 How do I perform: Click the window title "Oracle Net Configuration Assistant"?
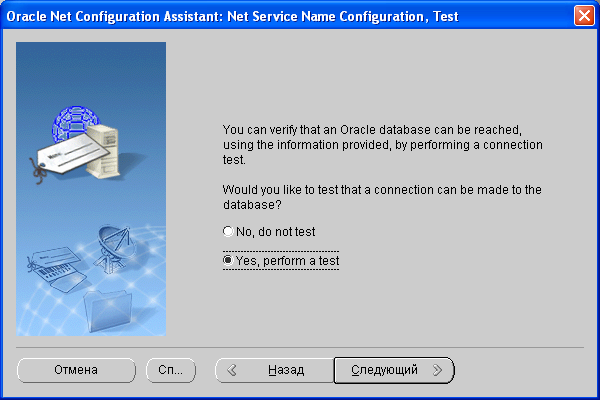click(114, 16)
